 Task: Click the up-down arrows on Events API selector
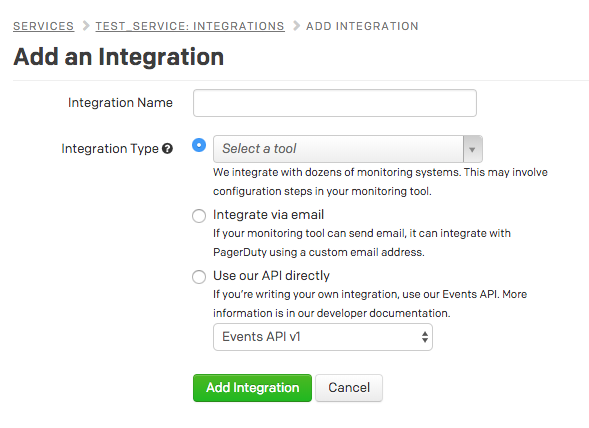click(424, 337)
